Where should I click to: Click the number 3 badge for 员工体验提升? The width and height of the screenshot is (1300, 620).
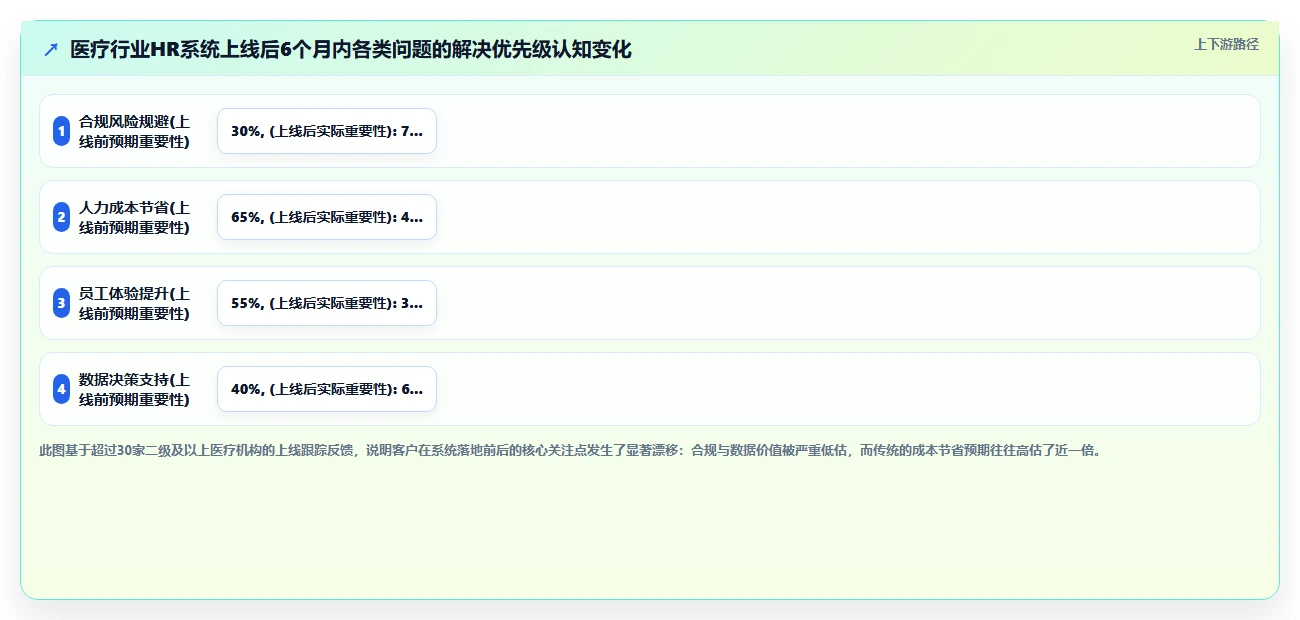click(x=61, y=303)
